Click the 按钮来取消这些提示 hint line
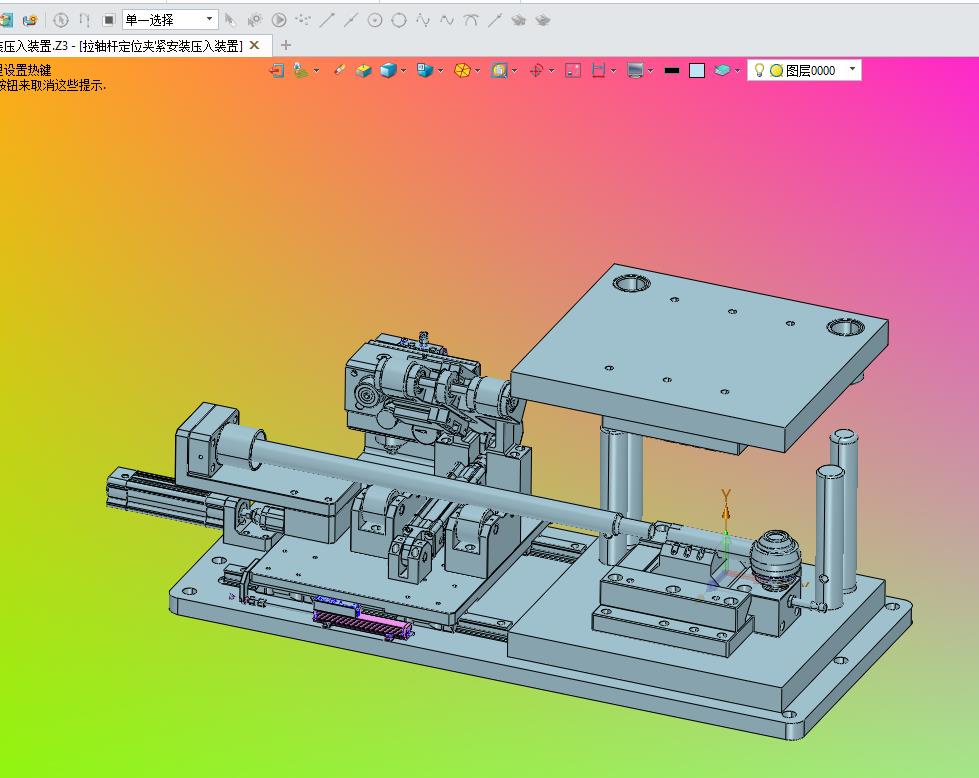979x778 pixels. (53, 86)
